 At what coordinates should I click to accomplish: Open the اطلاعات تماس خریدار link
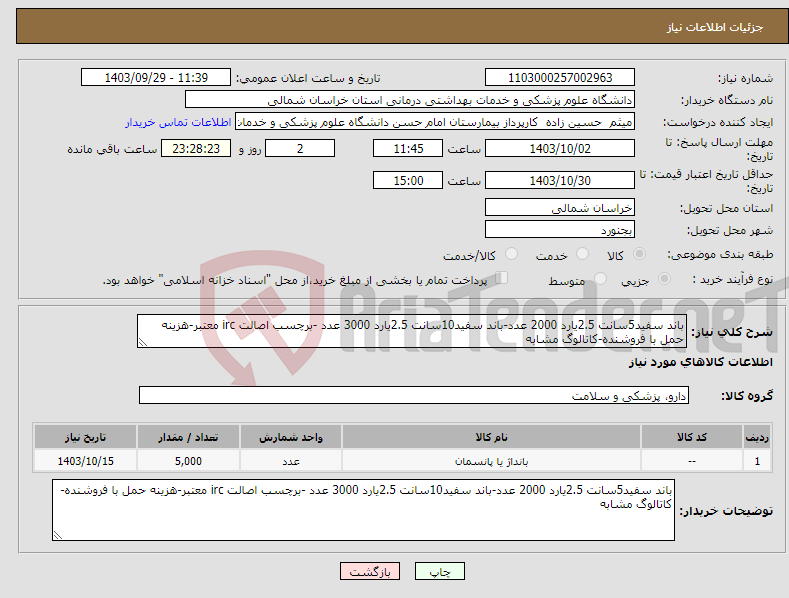coord(178,122)
